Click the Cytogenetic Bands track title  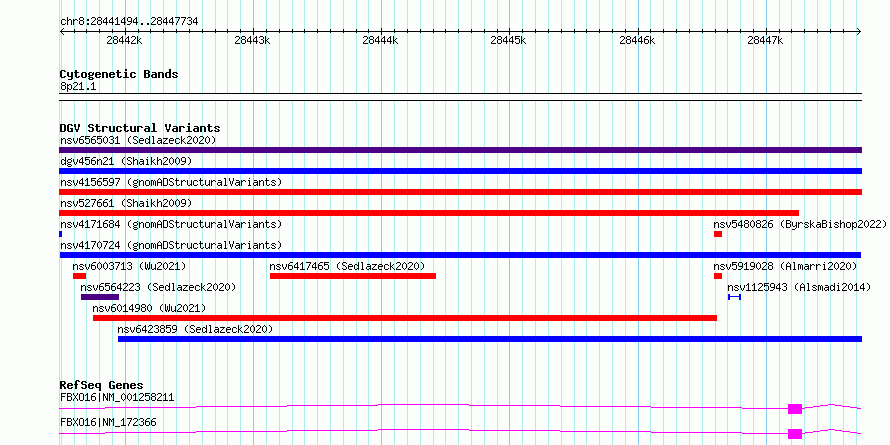119,74
